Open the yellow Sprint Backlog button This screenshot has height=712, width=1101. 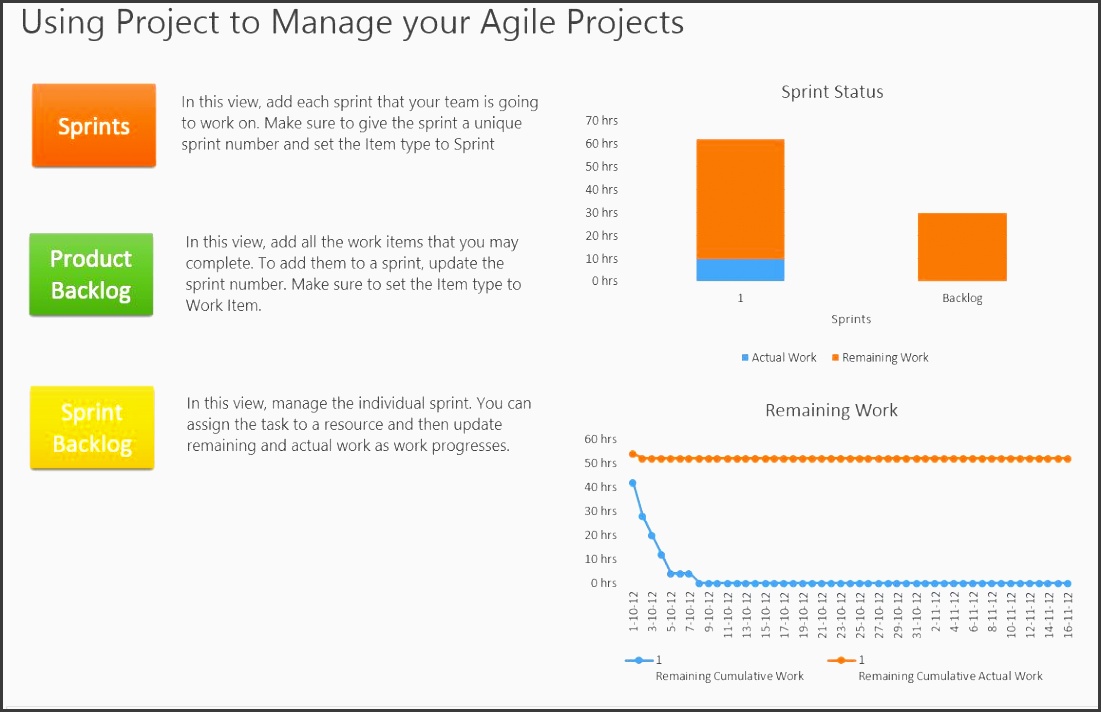[x=92, y=428]
